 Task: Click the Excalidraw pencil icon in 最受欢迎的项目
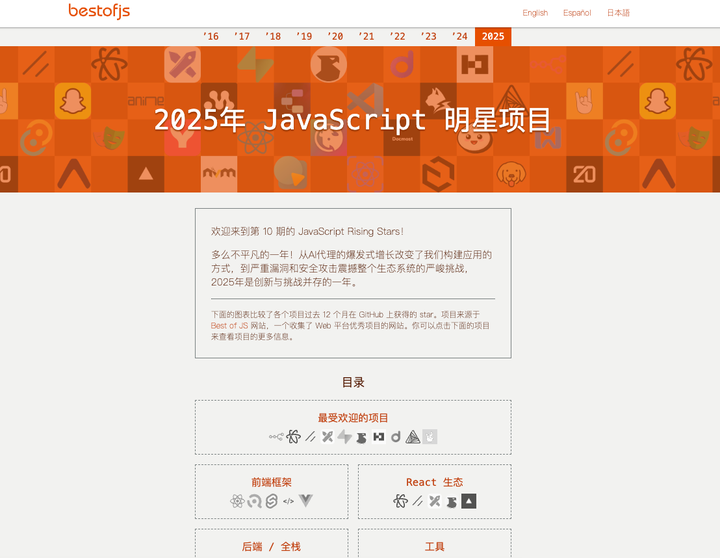(x=327, y=437)
